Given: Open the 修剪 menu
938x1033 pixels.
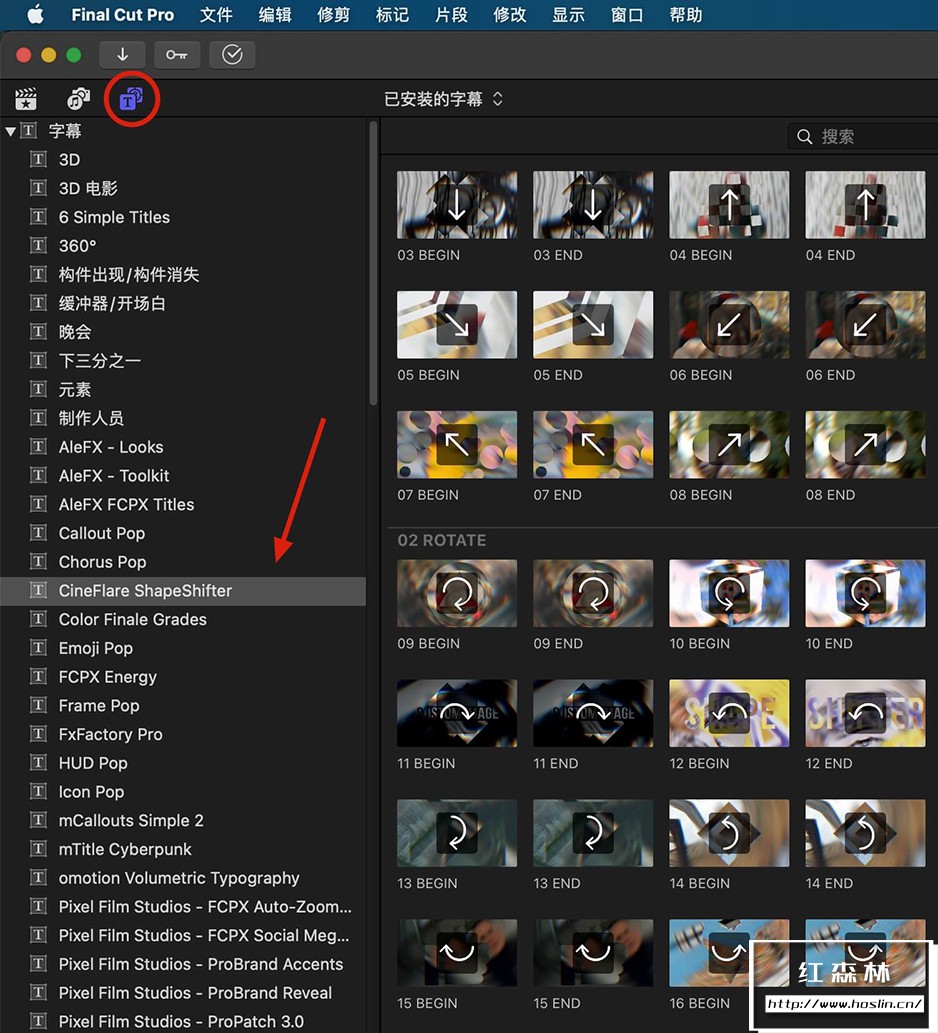Looking at the screenshot, I should [333, 14].
